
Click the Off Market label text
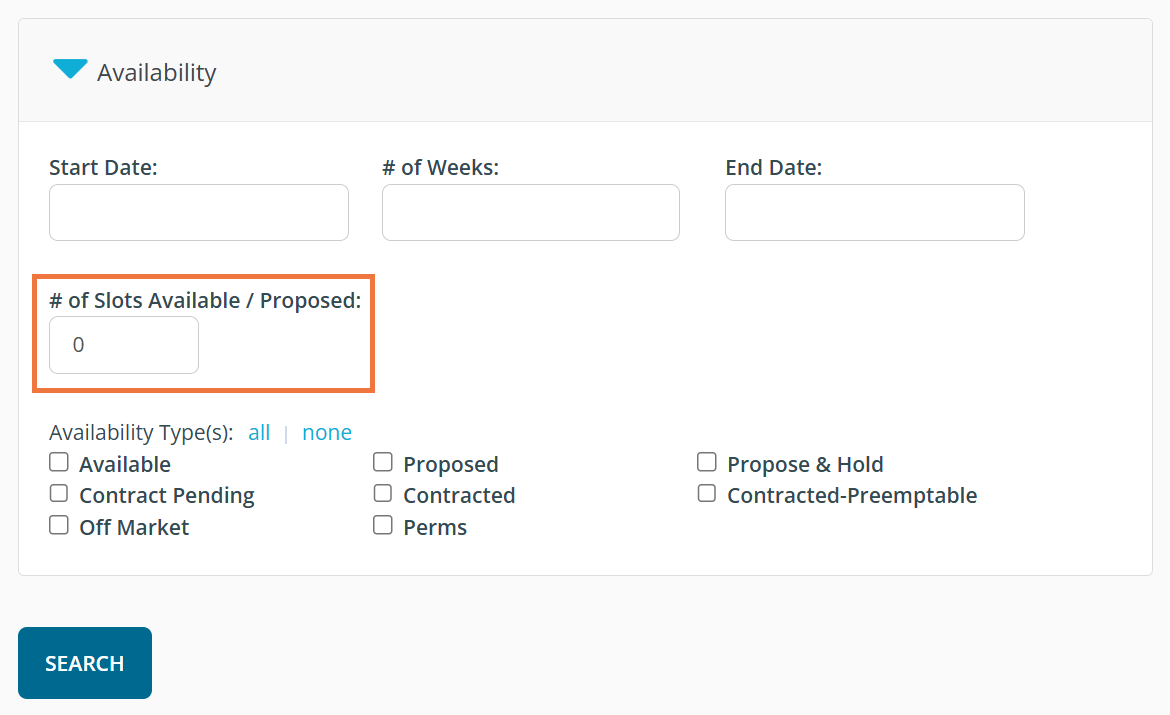(134, 527)
